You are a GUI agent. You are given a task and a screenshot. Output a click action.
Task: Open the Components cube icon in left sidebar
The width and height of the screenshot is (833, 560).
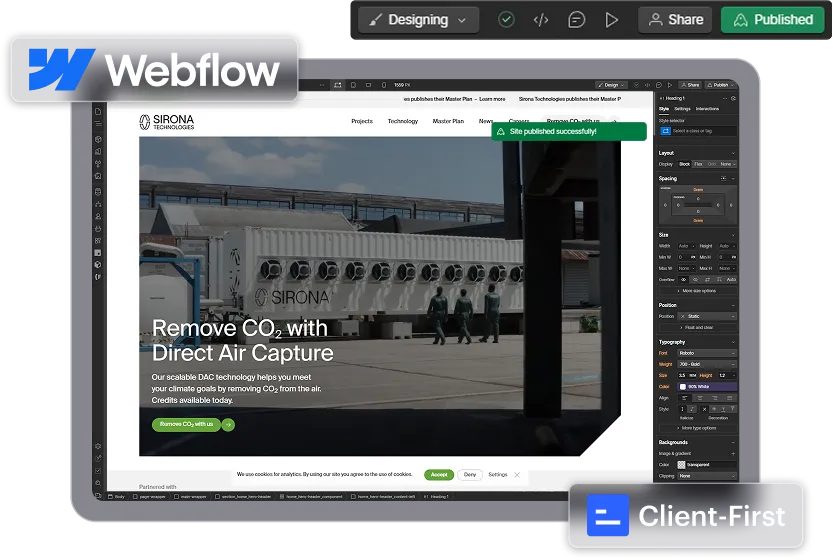(98, 139)
